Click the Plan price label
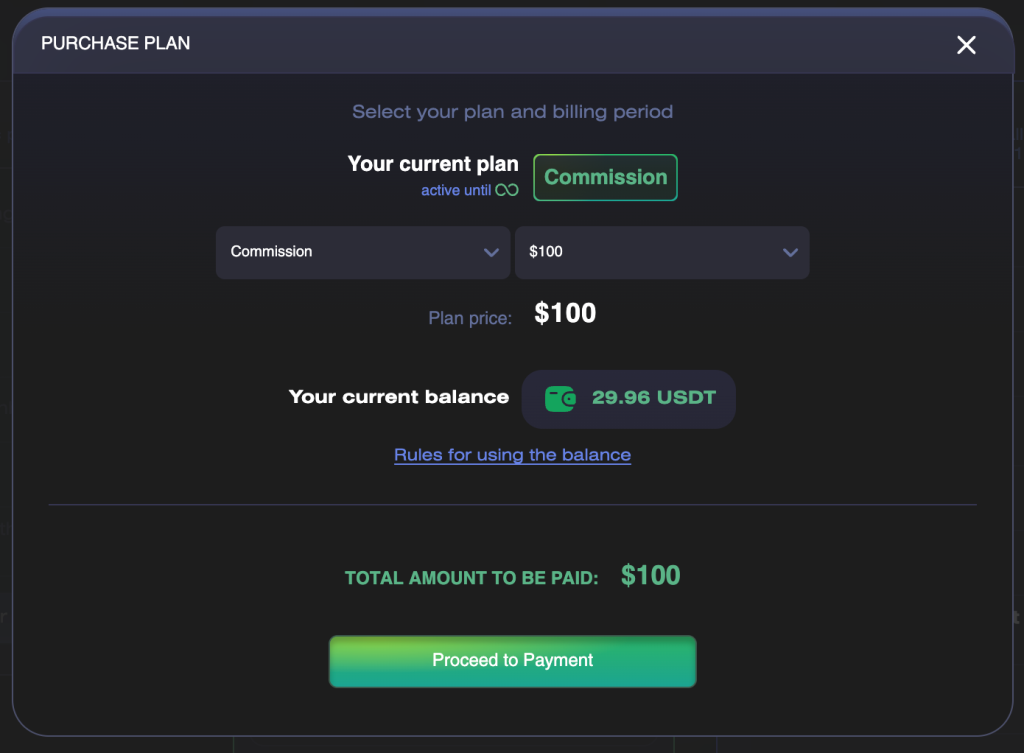Viewport: 1024px width, 753px height. [470, 318]
